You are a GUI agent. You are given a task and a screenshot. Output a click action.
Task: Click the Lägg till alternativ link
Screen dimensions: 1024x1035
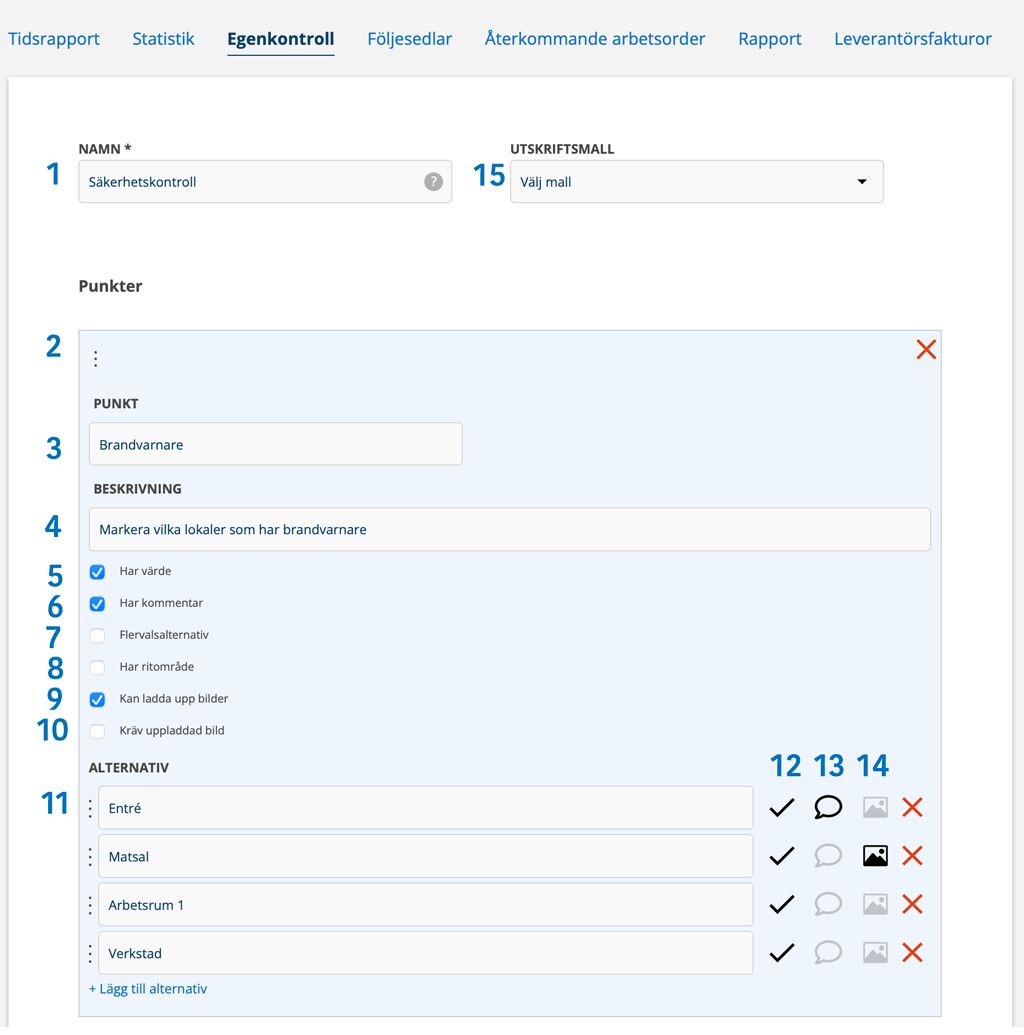[148, 989]
